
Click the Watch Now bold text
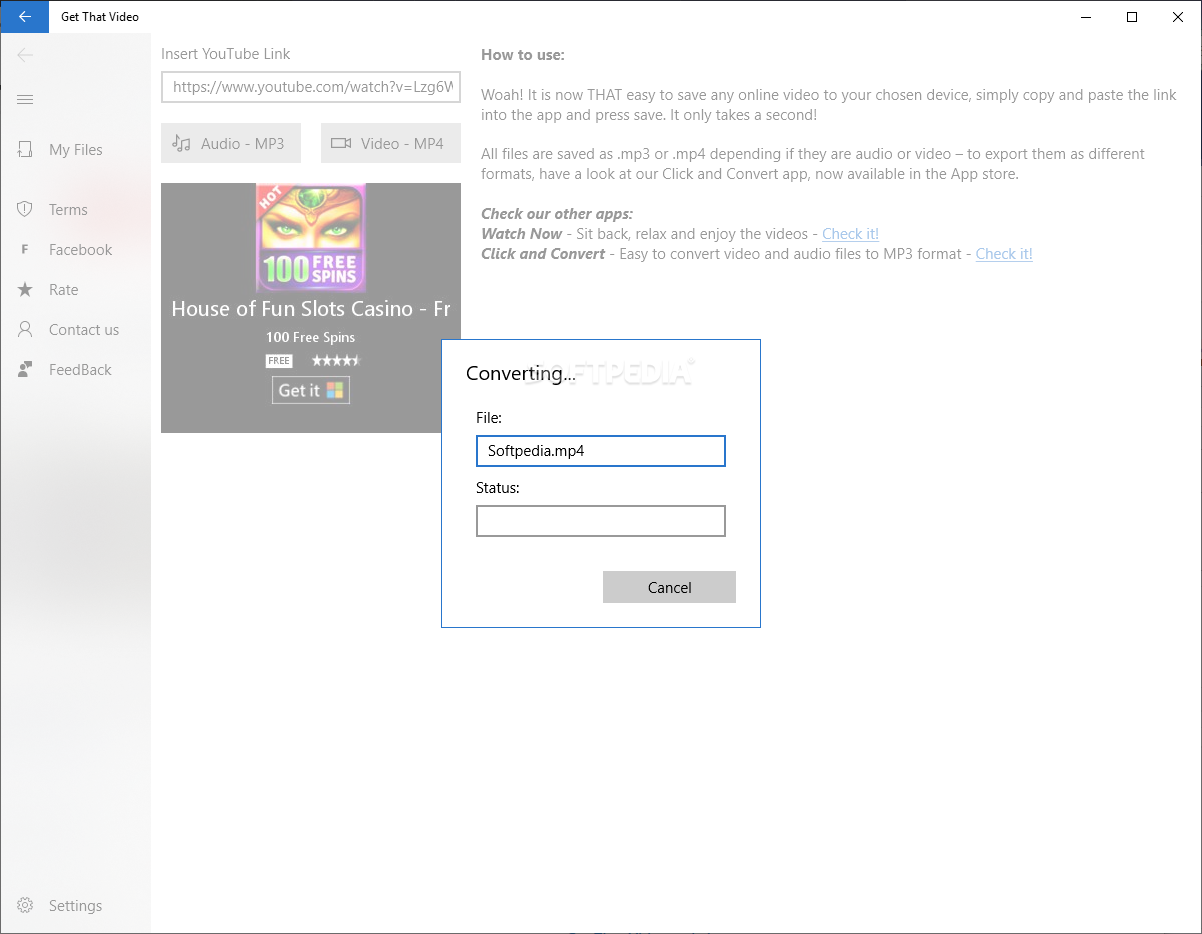pos(522,233)
